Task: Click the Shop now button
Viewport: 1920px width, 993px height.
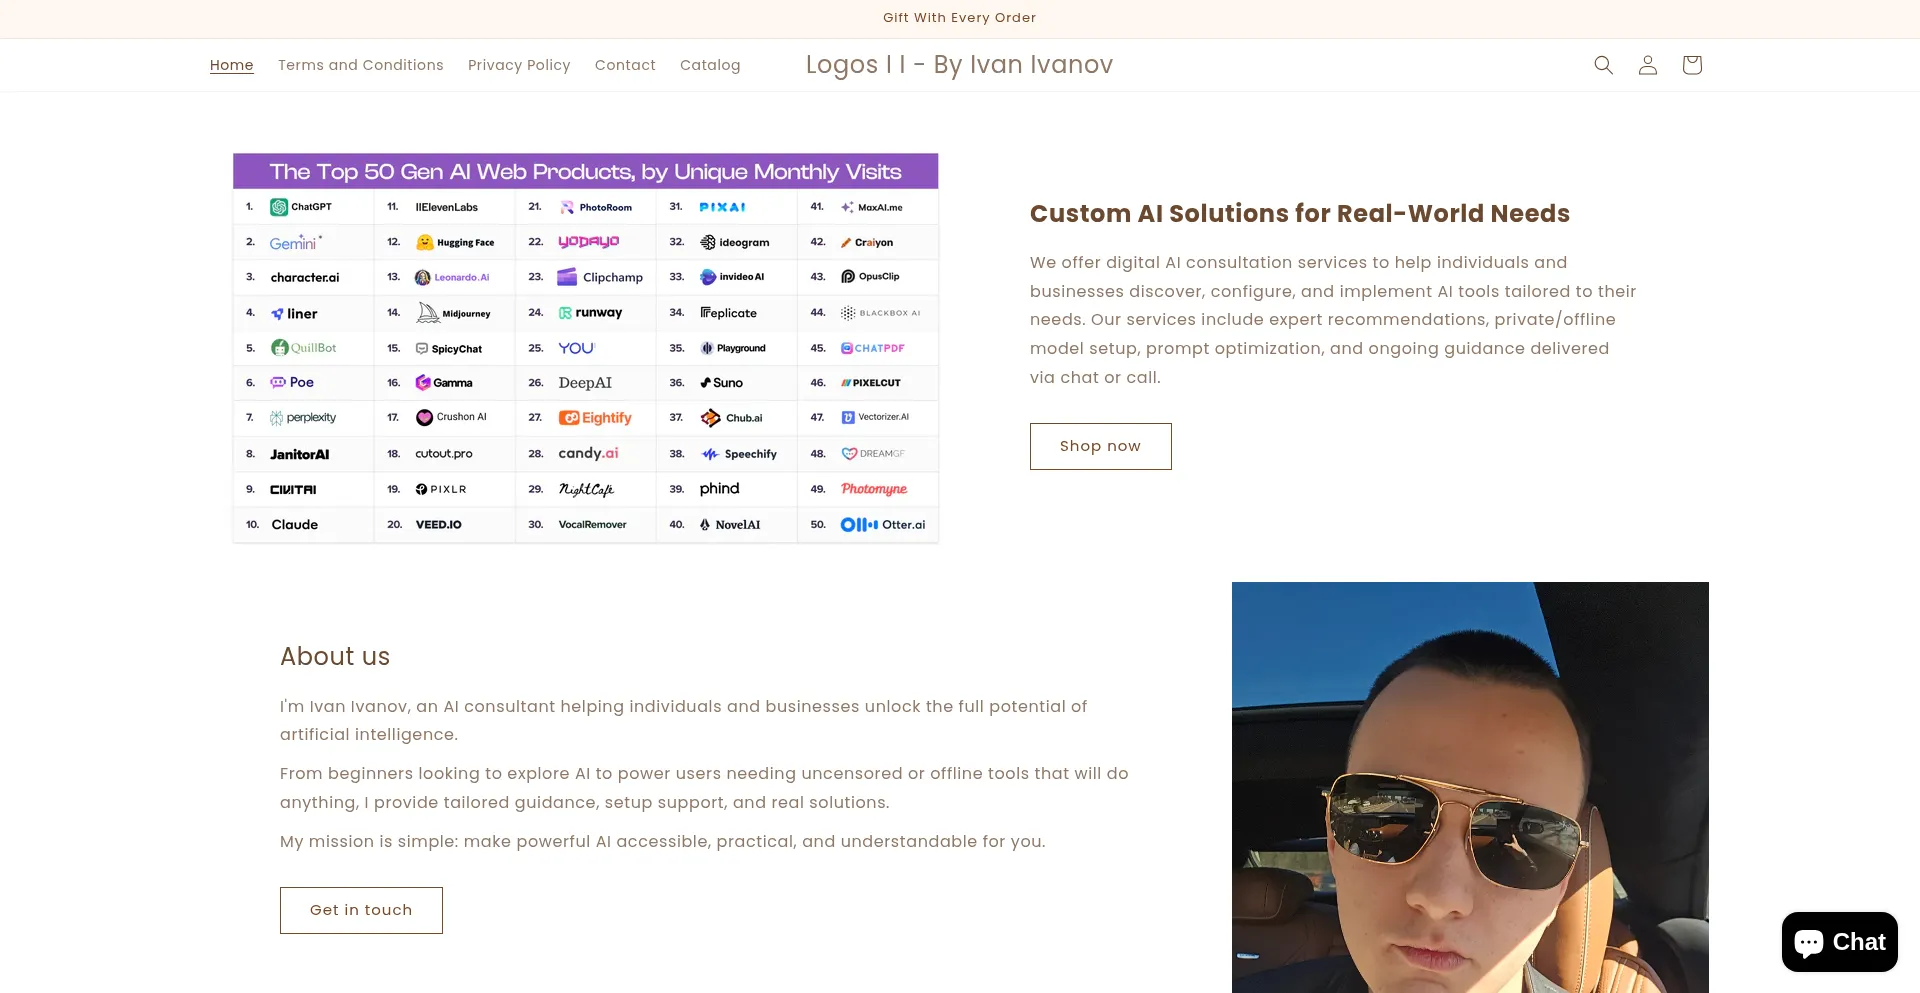Action: click(1100, 446)
